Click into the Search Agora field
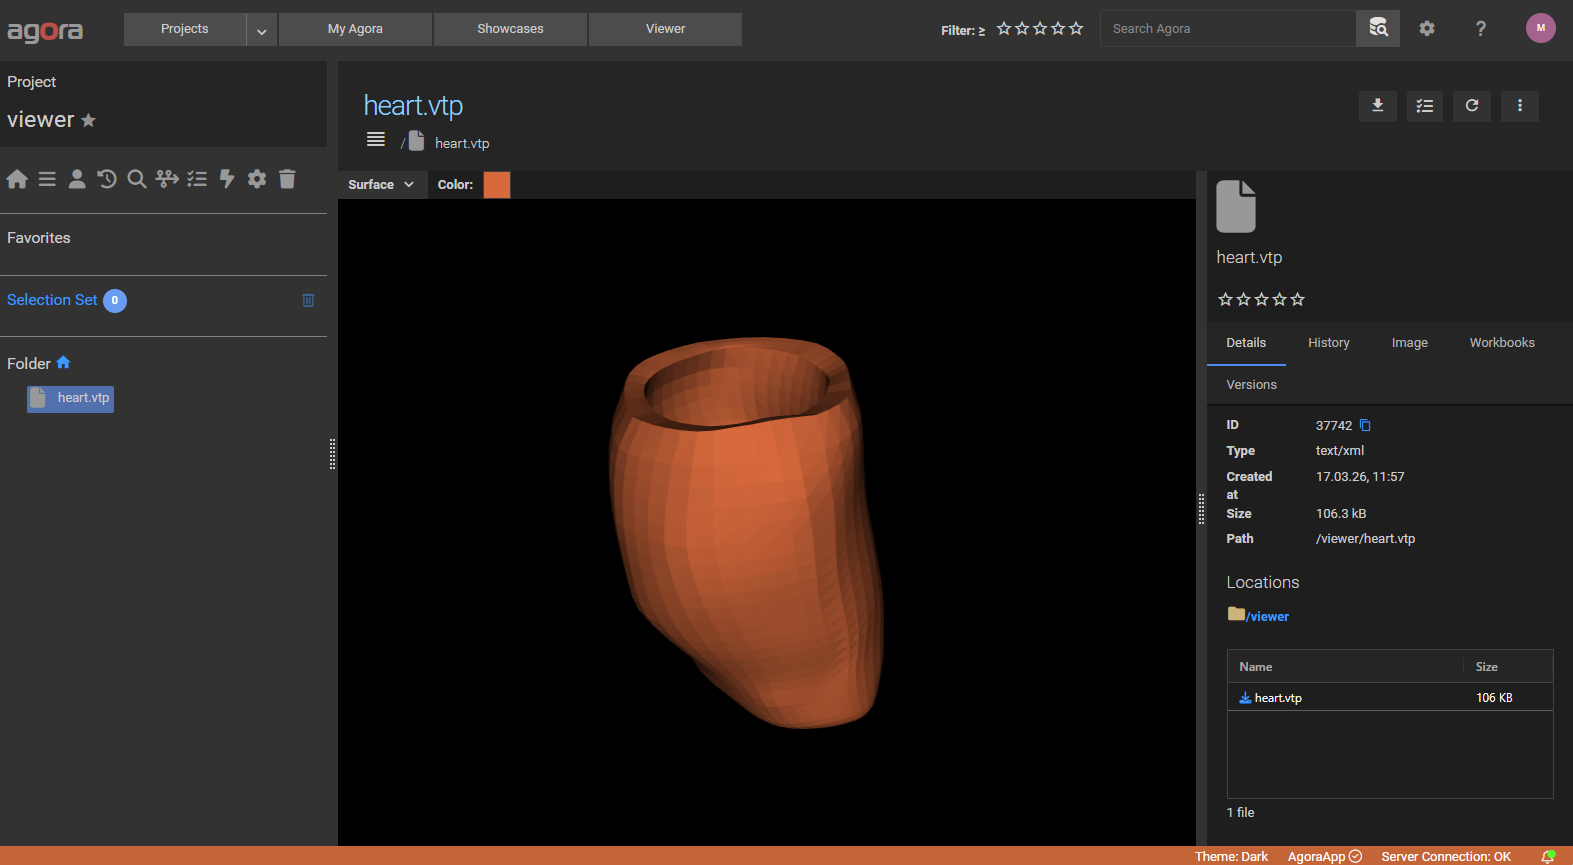Screen dimensions: 1573x865 coord(1227,29)
